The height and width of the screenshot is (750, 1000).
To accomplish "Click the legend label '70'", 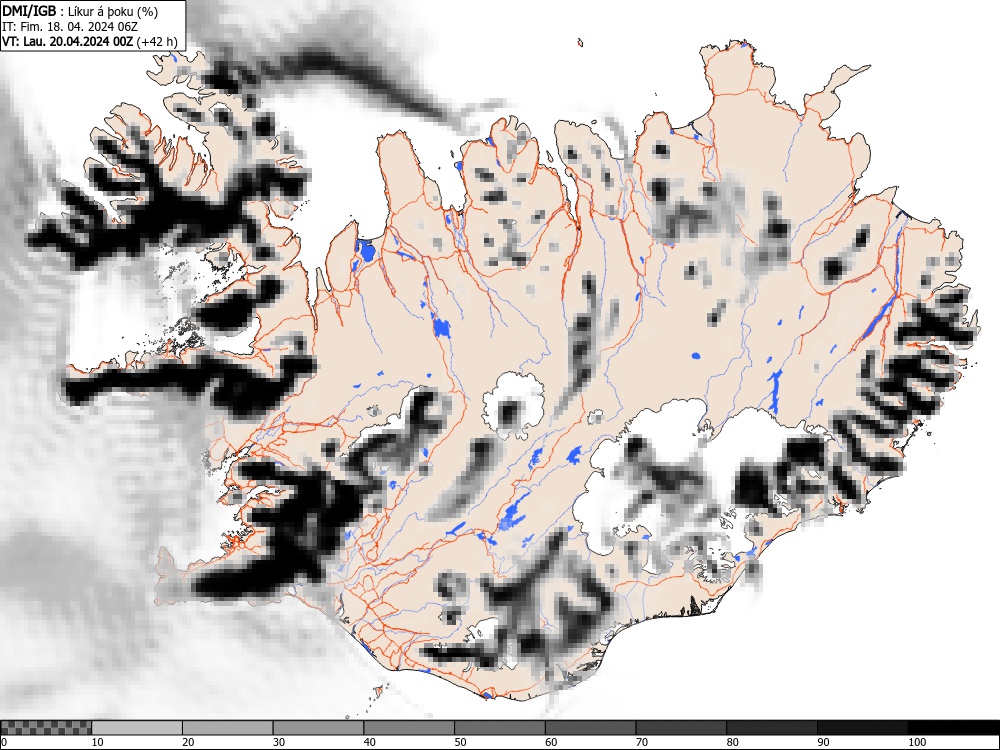I will tap(641, 742).
